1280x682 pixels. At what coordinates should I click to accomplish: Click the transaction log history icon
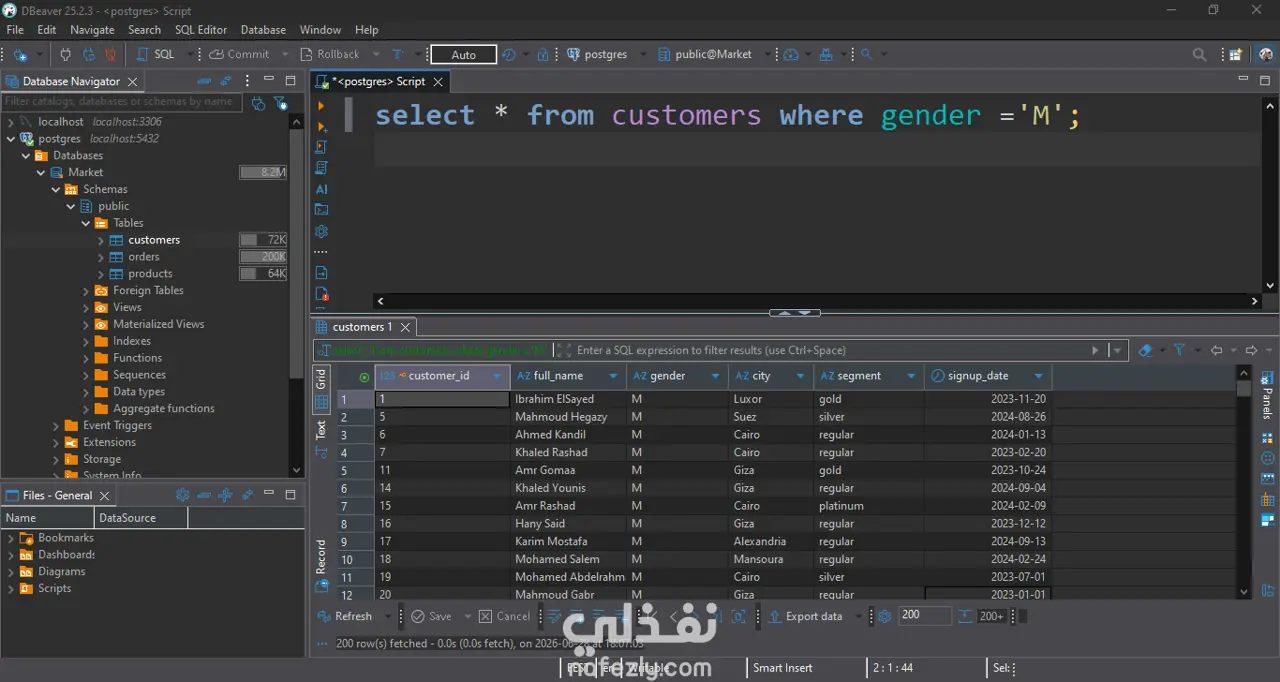click(509, 55)
